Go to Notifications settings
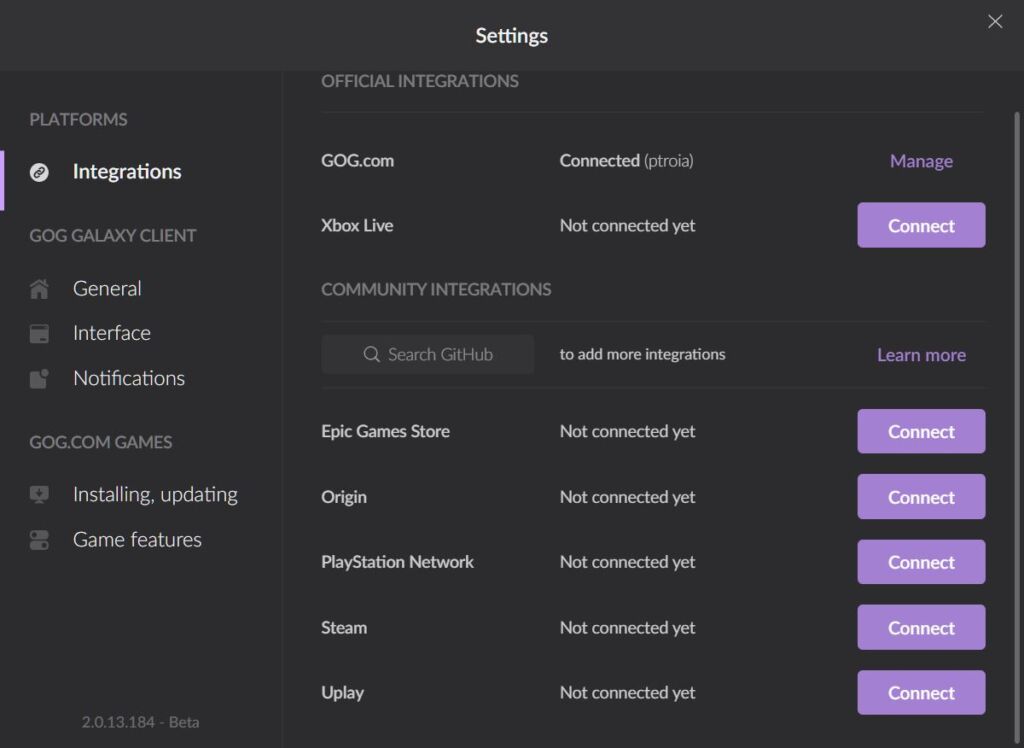Viewport: 1024px width, 748px height. coord(129,378)
